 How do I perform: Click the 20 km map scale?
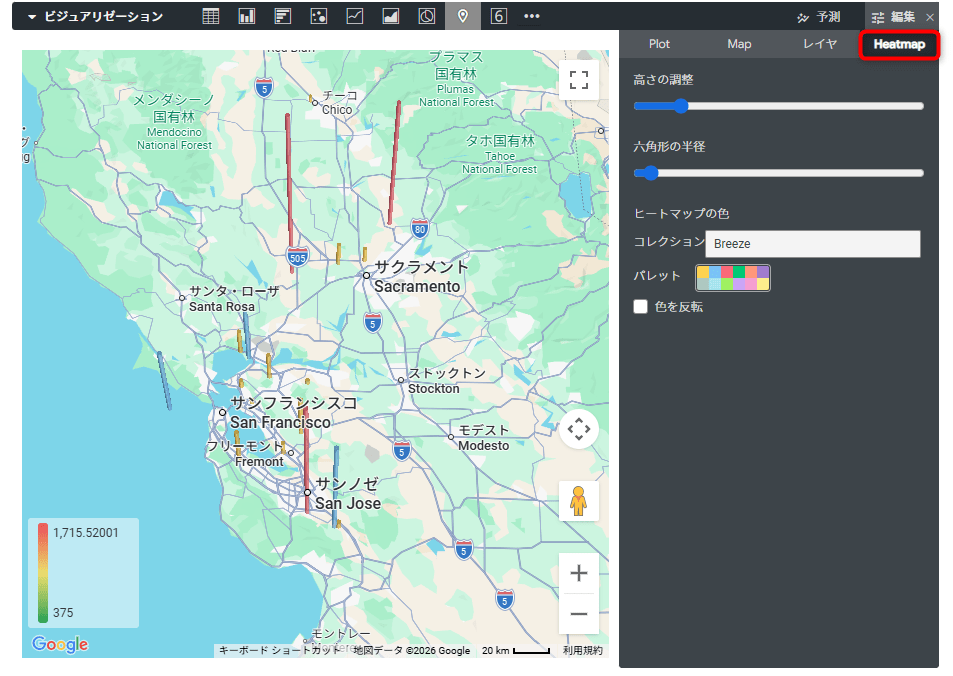(516, 650)
